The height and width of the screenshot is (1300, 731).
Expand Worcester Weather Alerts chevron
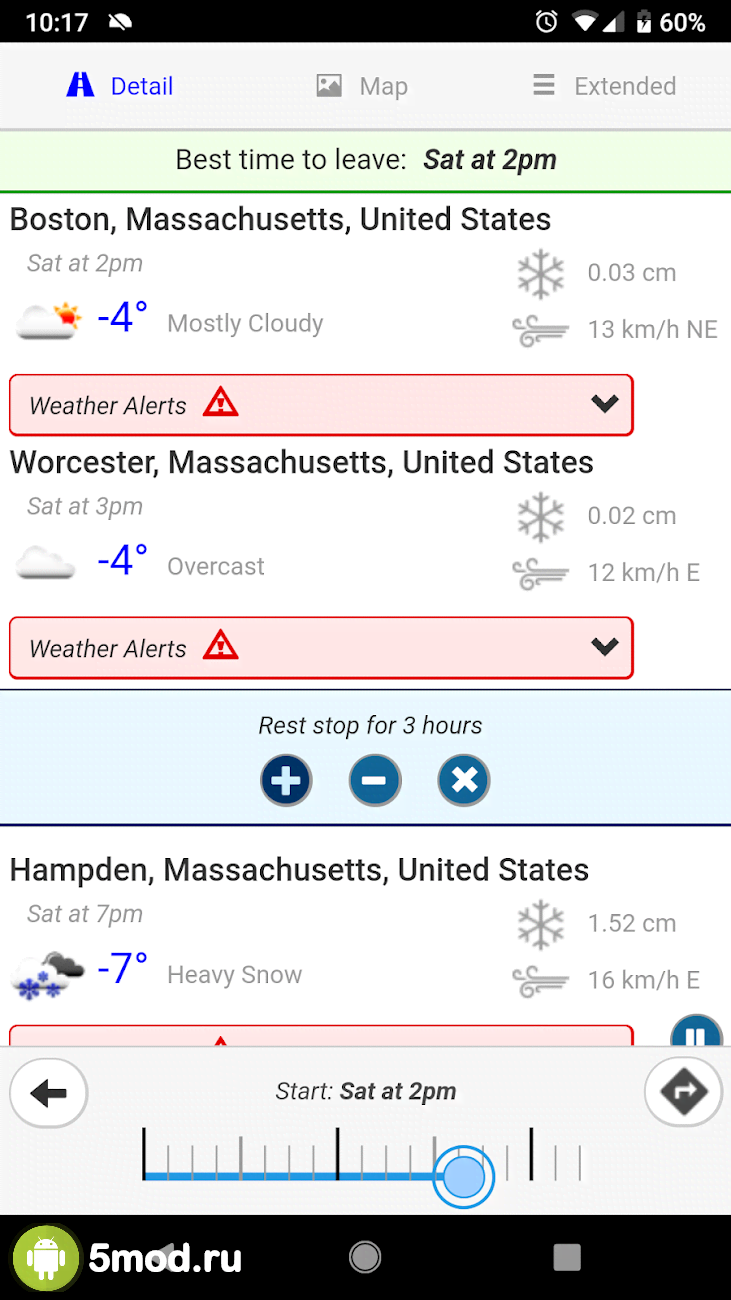[x=605, y=647]
